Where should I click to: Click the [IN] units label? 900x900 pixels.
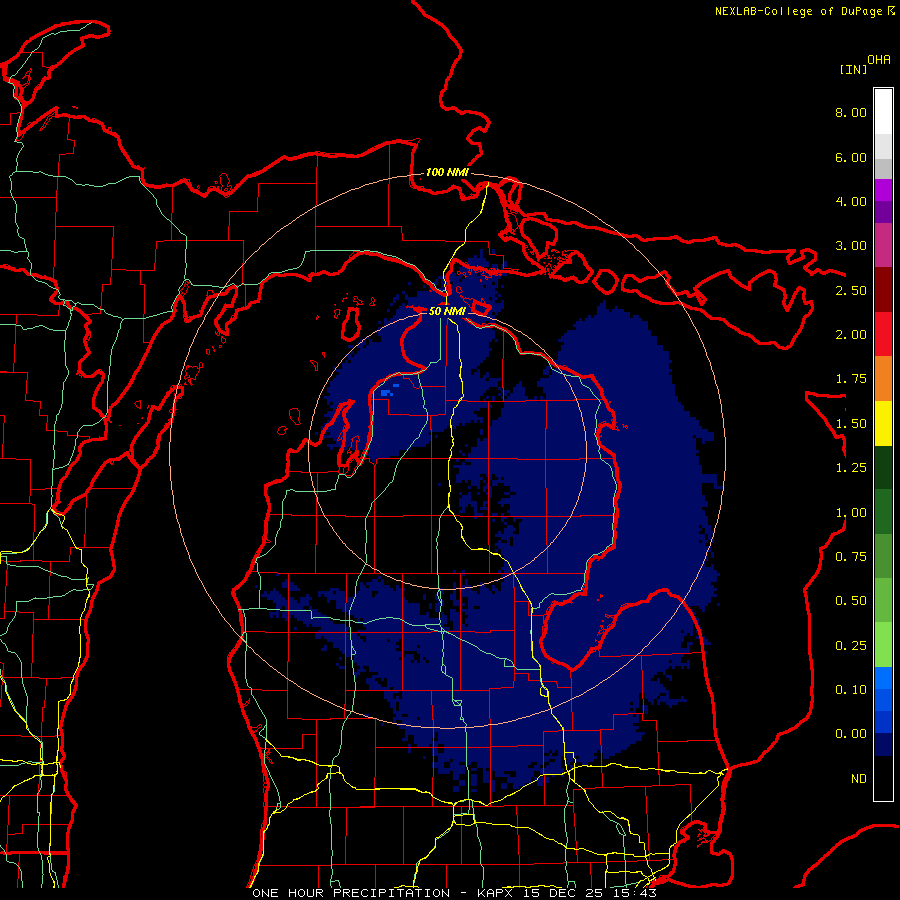click(x=854, y=69)
